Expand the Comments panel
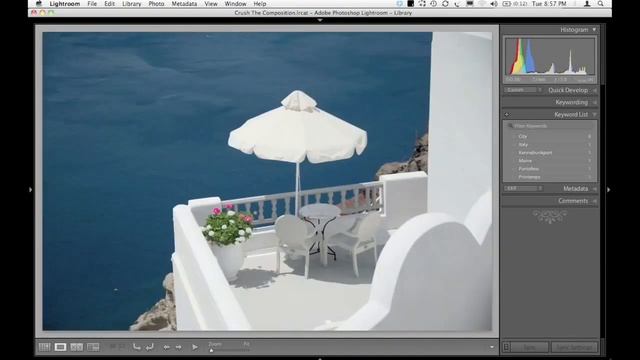 595,201
